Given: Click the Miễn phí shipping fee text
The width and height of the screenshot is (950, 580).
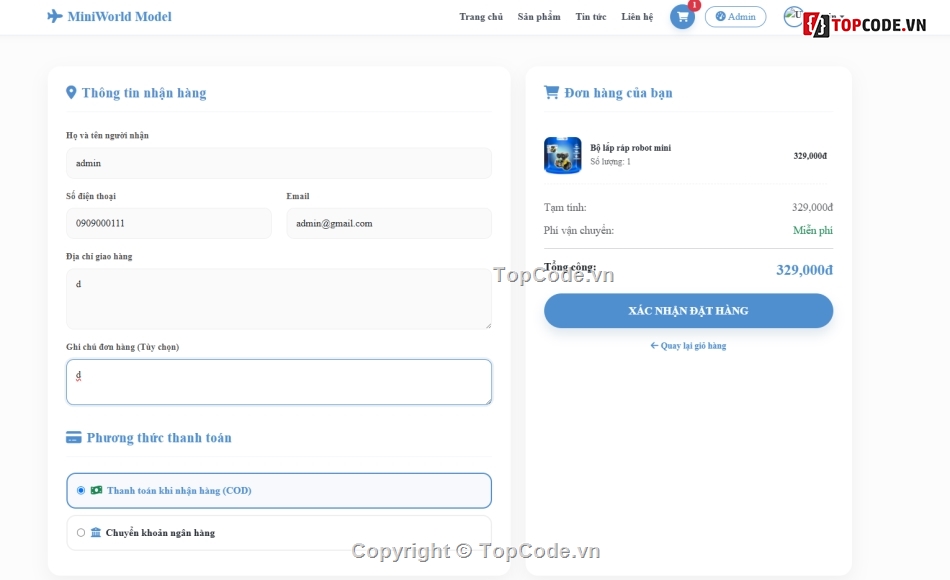Looking at the screenshot, I should 812,230.
